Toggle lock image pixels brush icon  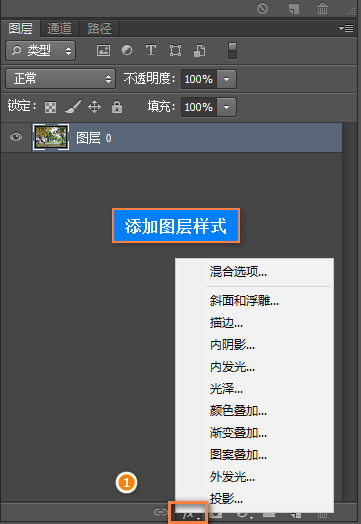click(73, 107)
